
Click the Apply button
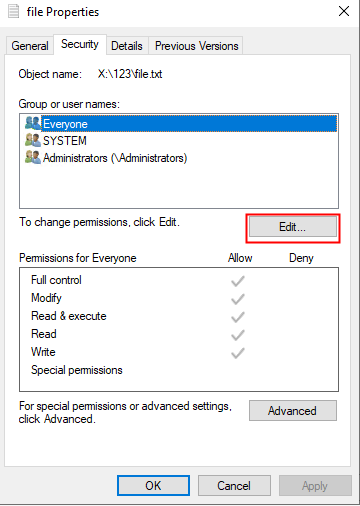[x=315, y=486]
